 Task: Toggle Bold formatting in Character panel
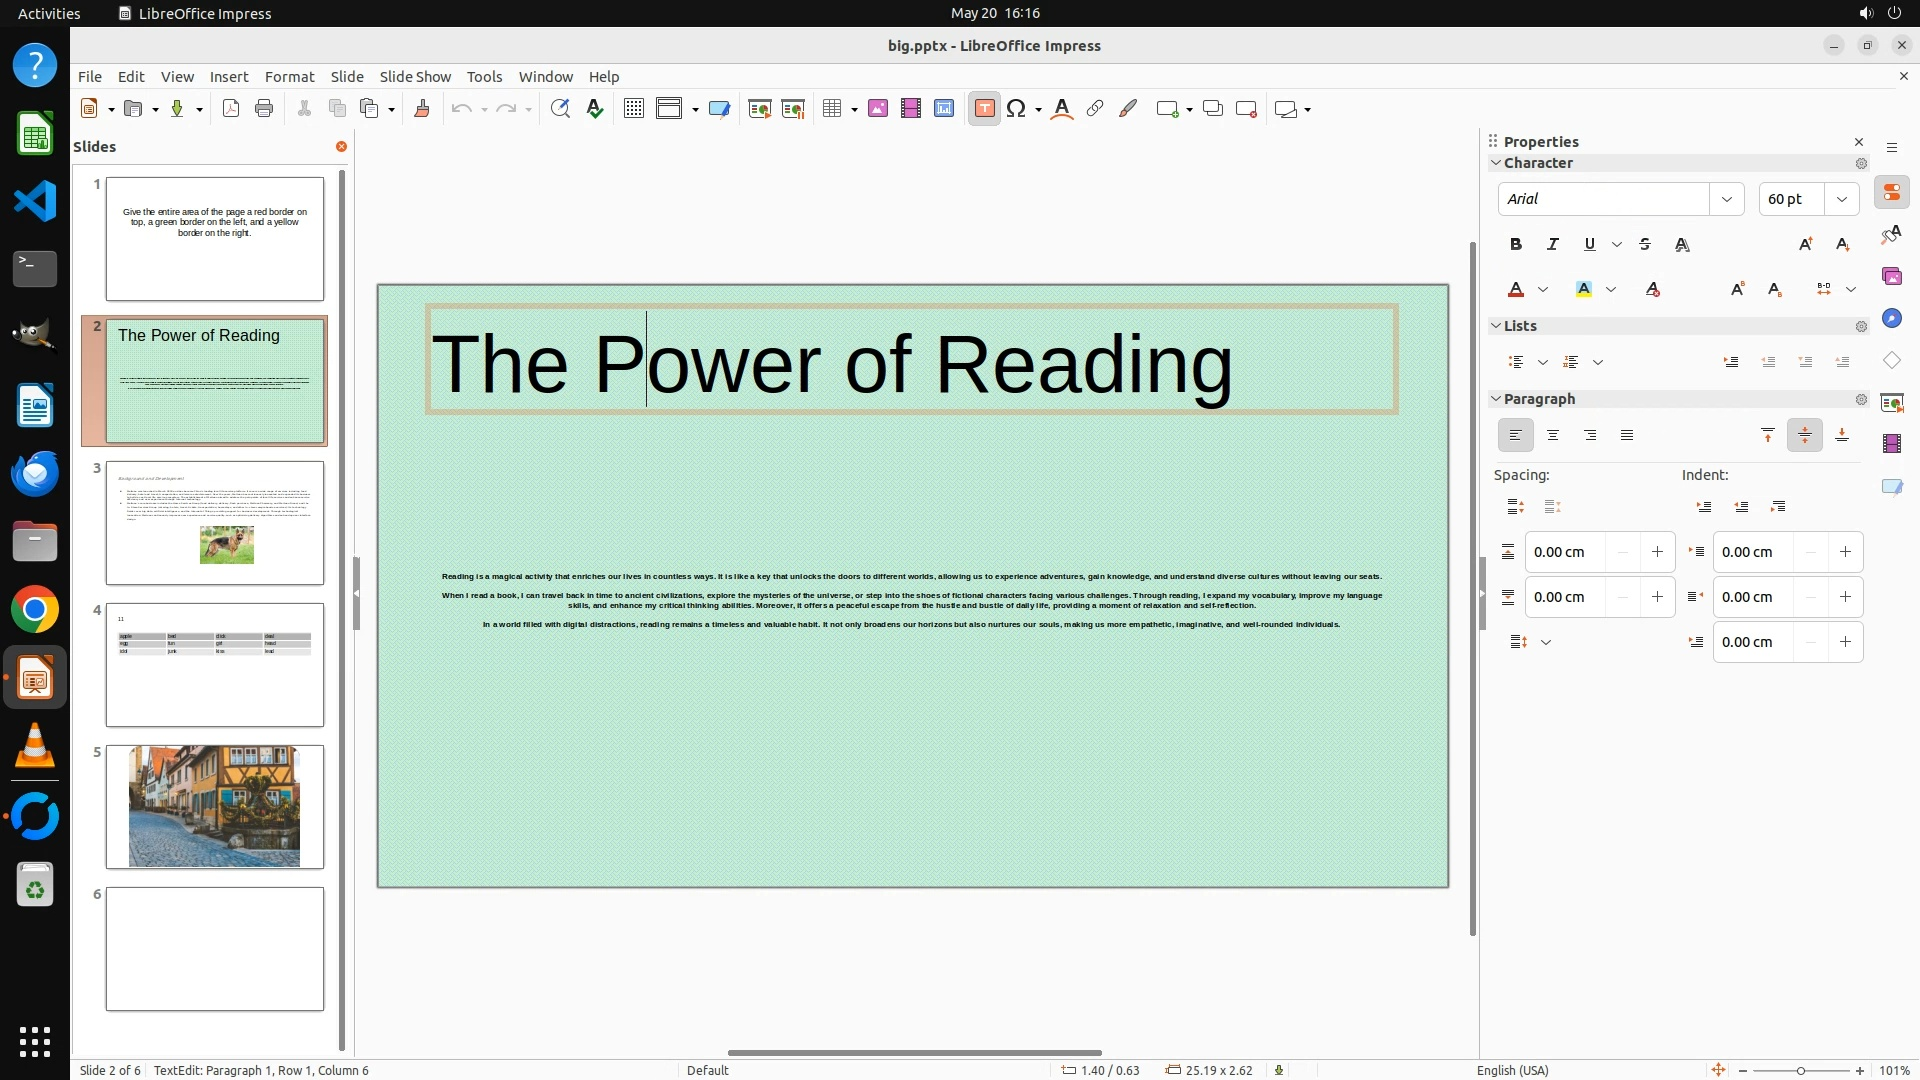(1515, 244)
